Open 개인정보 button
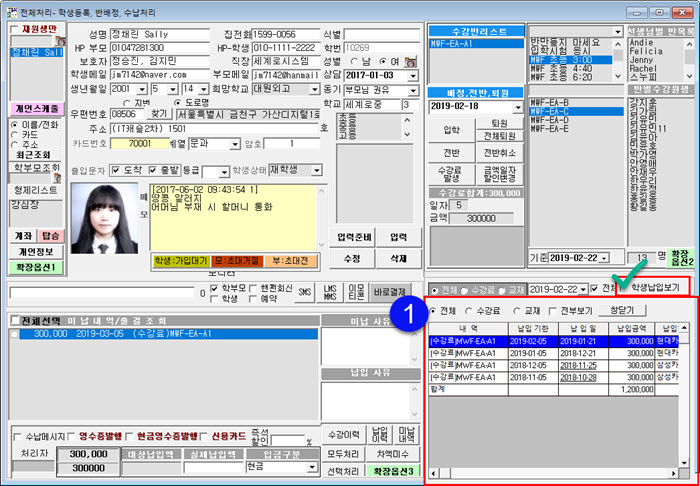This screenshot has height=486, width=700. point(37,251)
